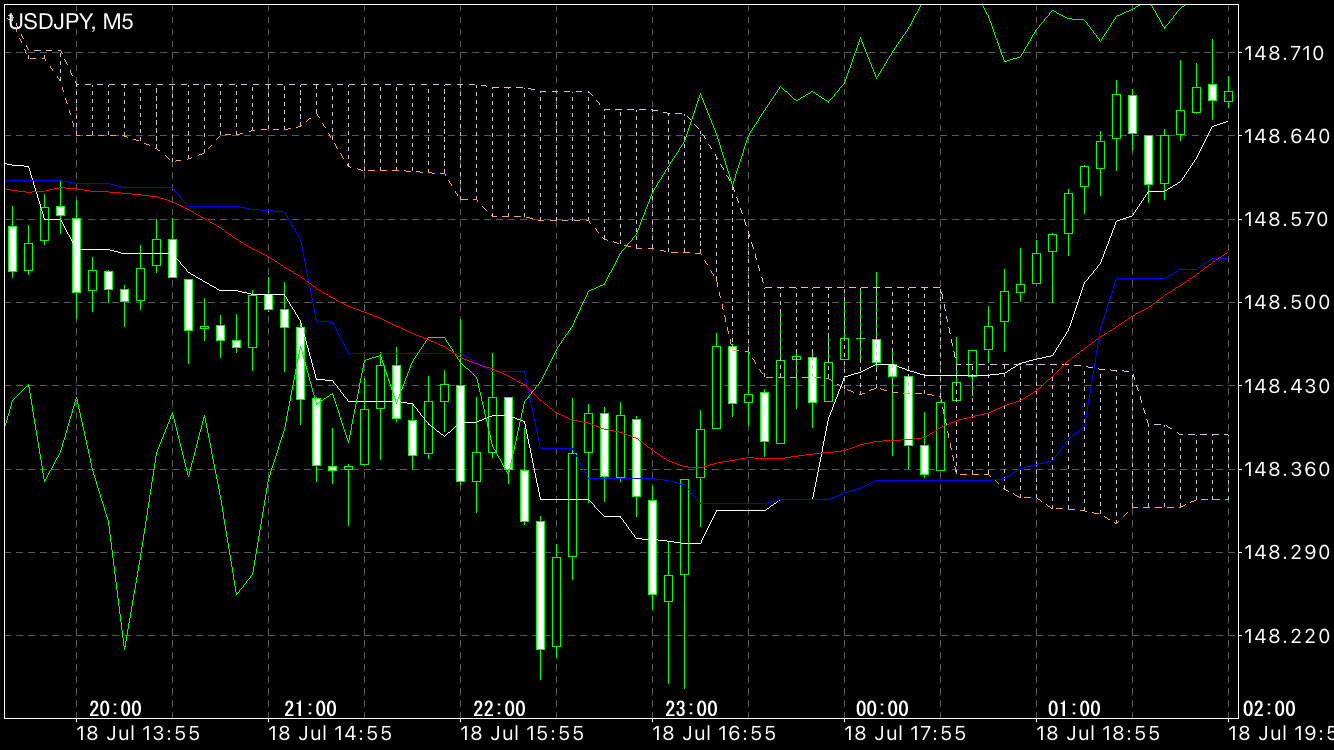This screenshot has height=750, width=1334.
Task: Select the 148.360 price label
Action: pos(1287,468)
